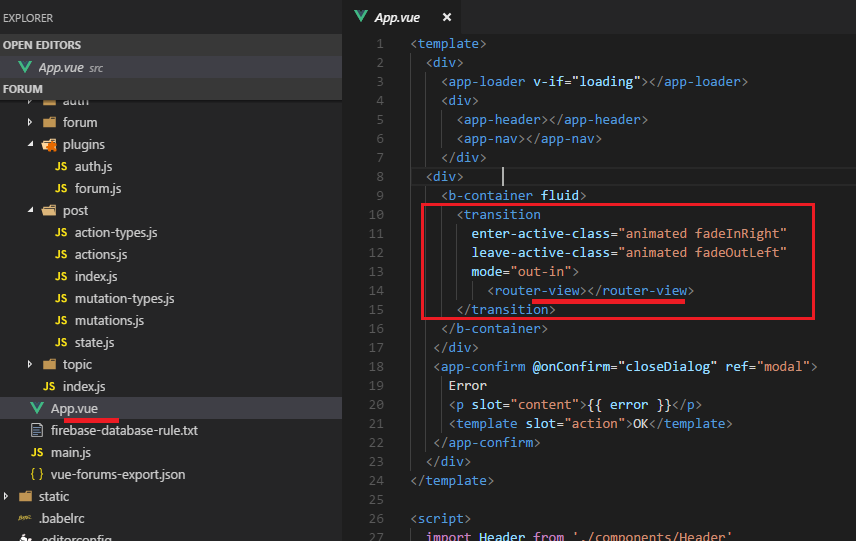Click the app-header tag line
The height and width of the screenshot is (541, 856).
pos(552,120)
